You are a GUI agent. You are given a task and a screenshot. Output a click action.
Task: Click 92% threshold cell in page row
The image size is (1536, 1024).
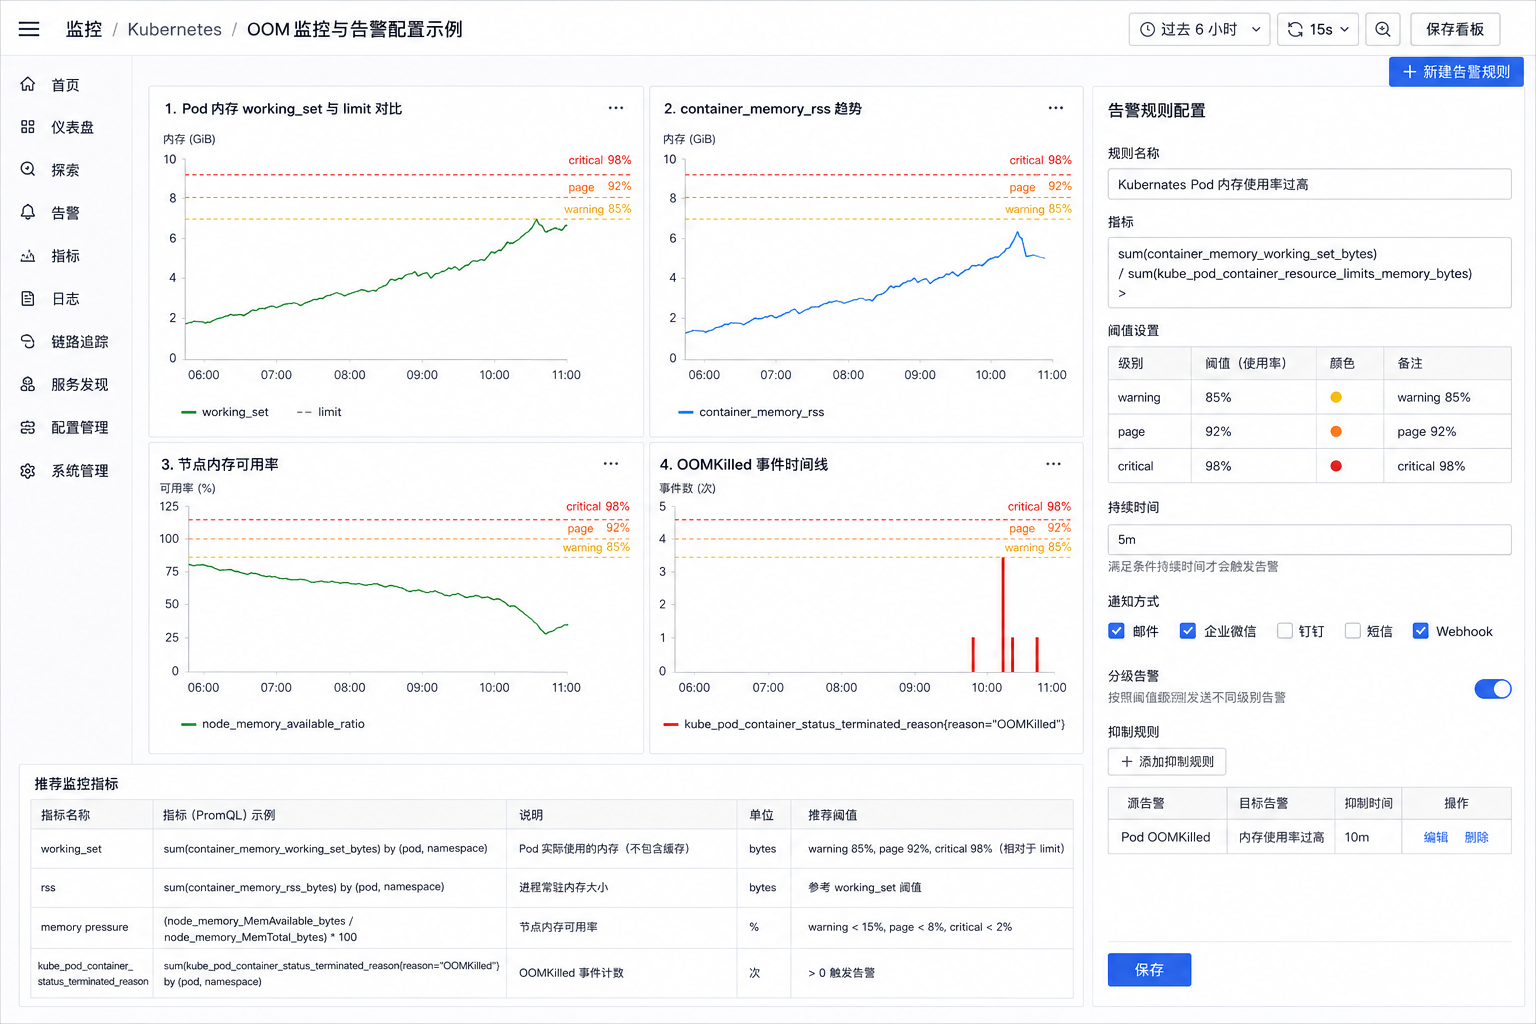tap(1253, 432)
